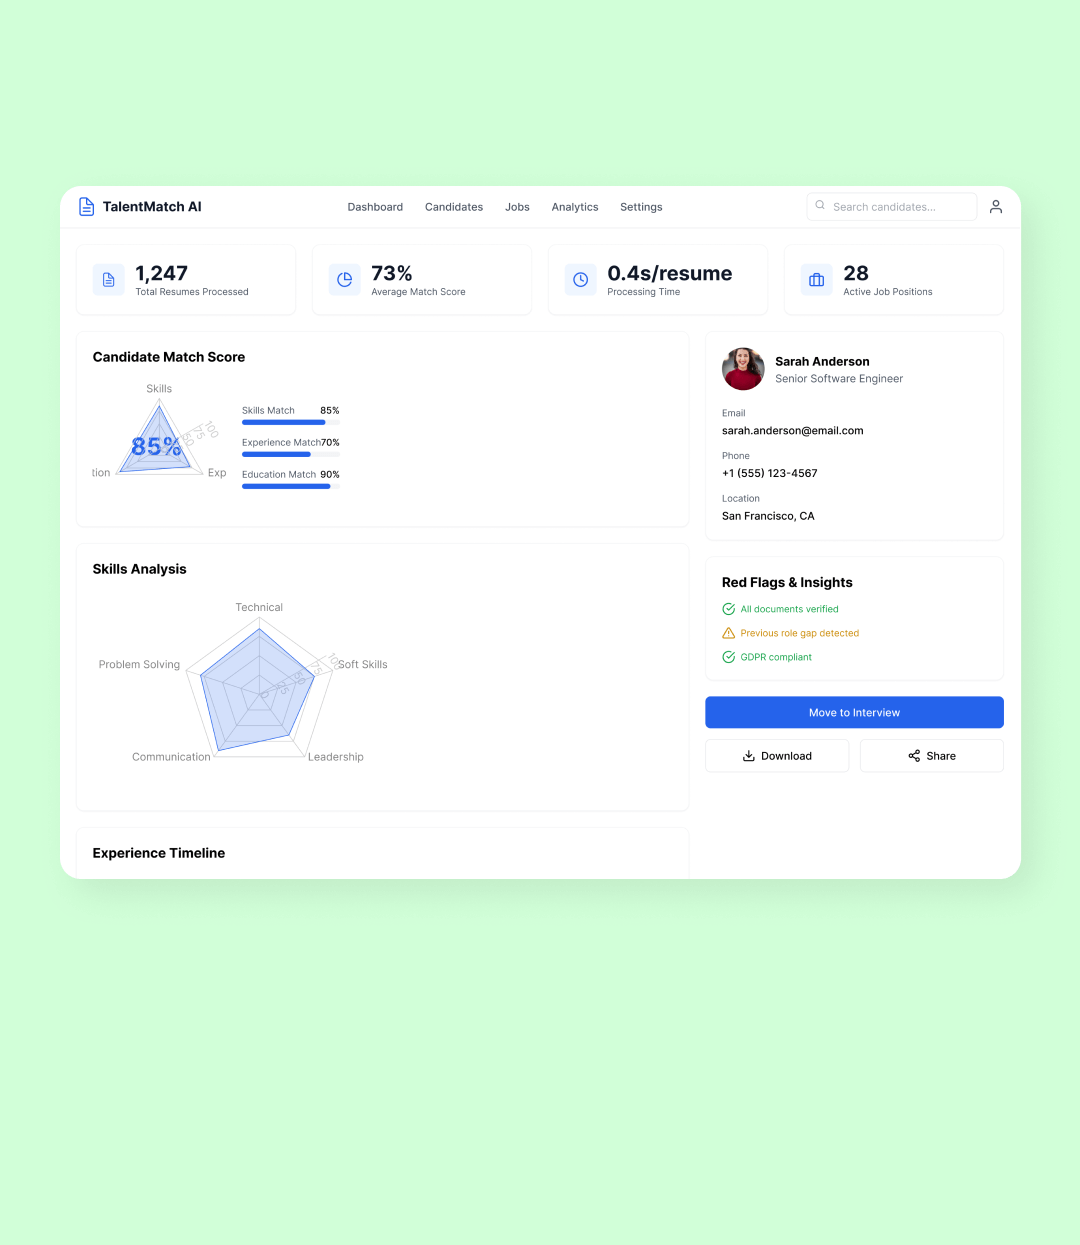Click the check icon for documents verified
This screenshot has height=1245, width=1080.
click(x=729, y=609)
